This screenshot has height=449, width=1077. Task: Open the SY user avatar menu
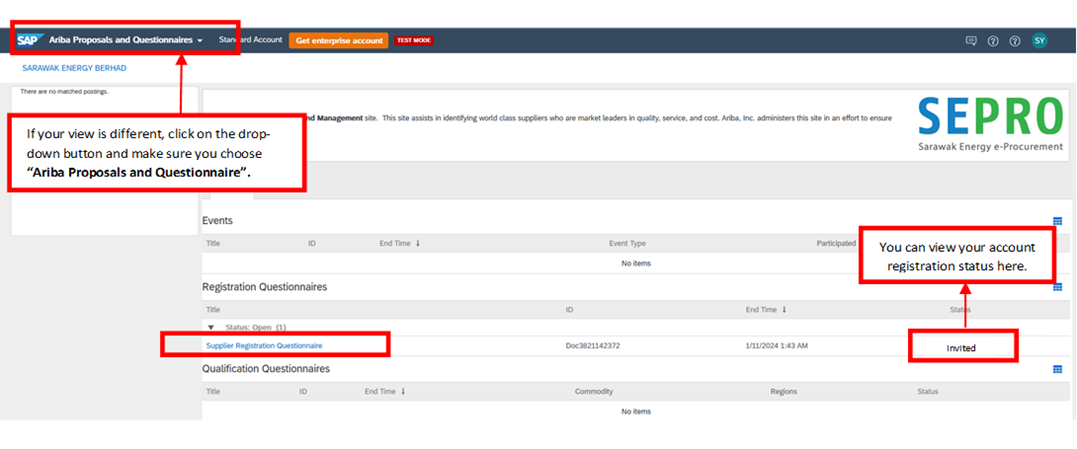point(1040,41)
